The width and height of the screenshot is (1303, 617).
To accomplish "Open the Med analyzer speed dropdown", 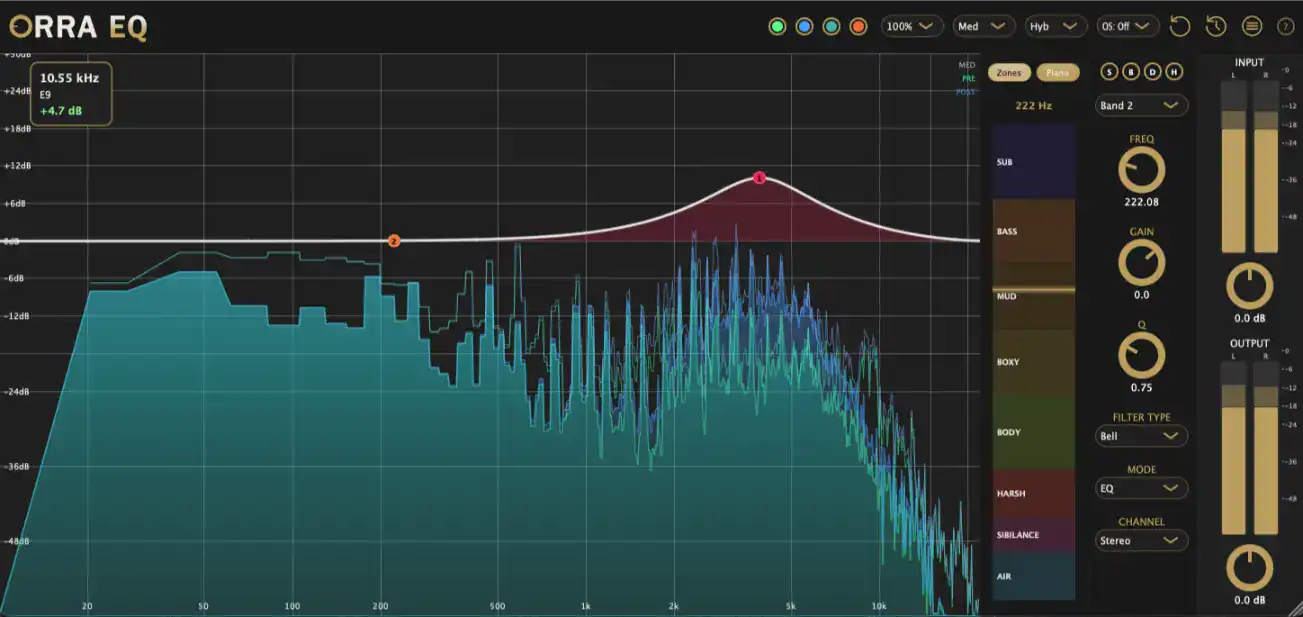I will tap(984, 26).
